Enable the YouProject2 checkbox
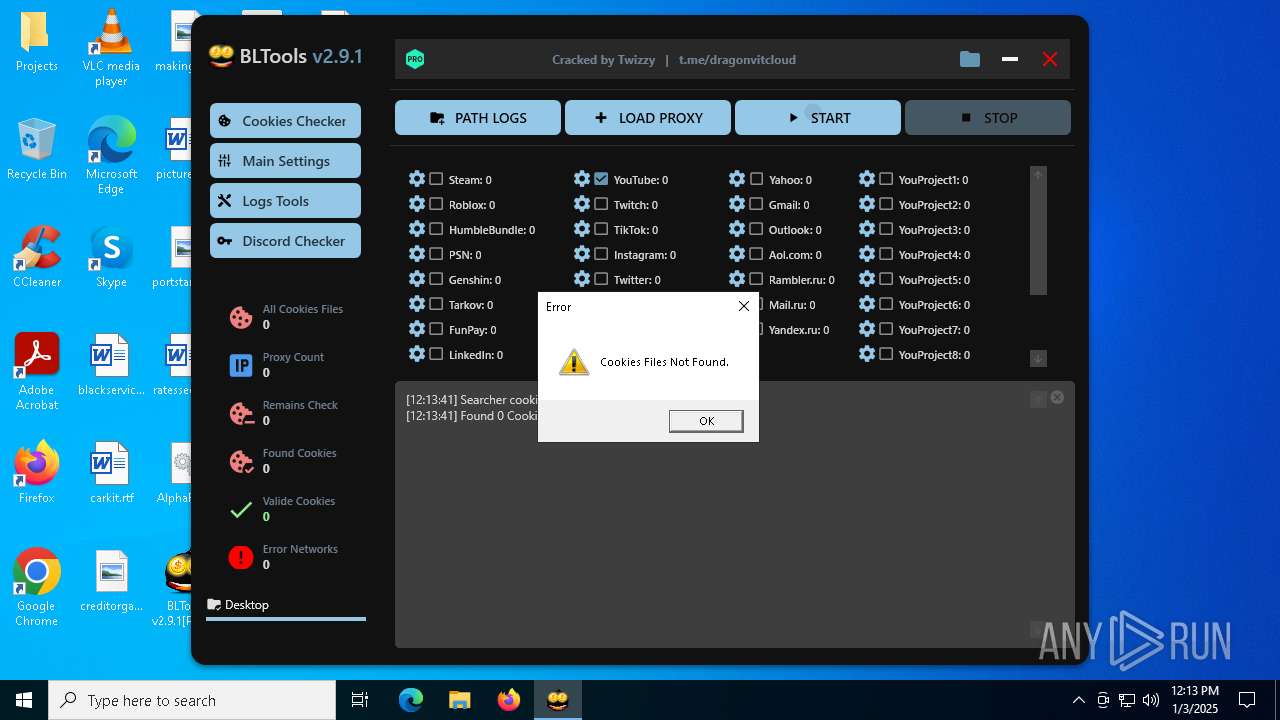This screenshot has width=1280, height=720. pos(886,204)
